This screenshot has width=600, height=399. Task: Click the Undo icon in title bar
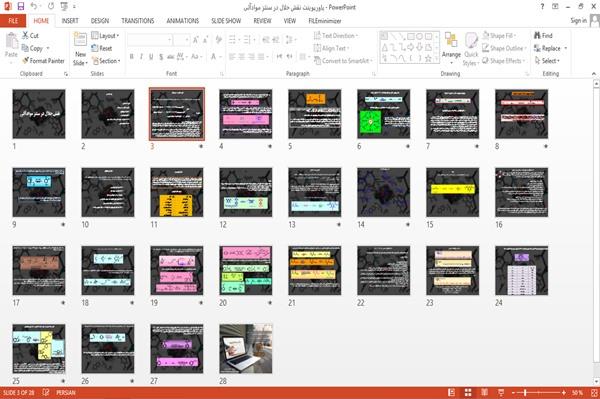34,6
